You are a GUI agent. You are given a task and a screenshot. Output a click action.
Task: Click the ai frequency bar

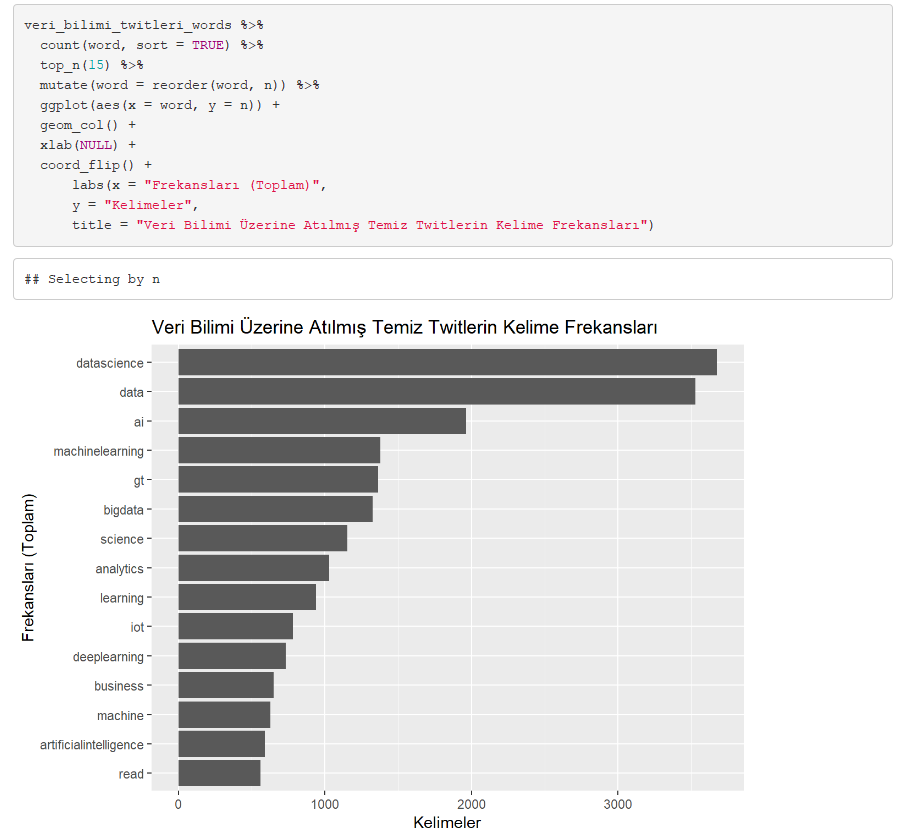point(320,421)
